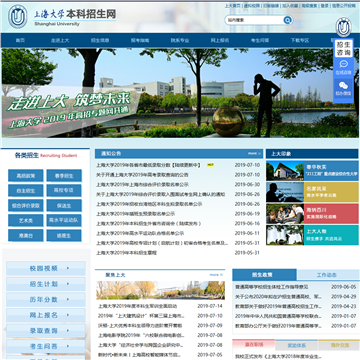Image resolution: width=360 pixels, height=360 pixels.
Task: Click more link in 聚焦上大 header
Action: (x=216, y=275)
